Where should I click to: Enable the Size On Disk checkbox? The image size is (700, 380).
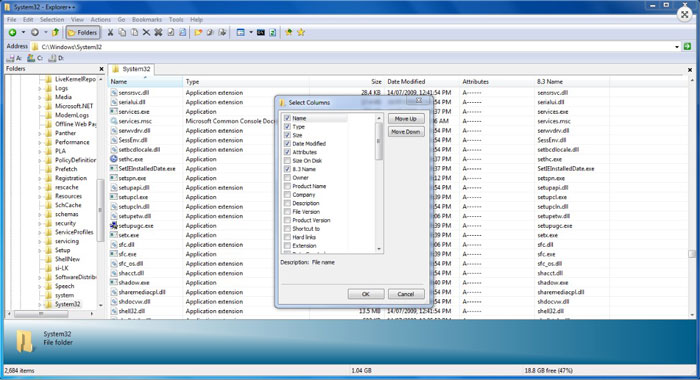[287, 161]
